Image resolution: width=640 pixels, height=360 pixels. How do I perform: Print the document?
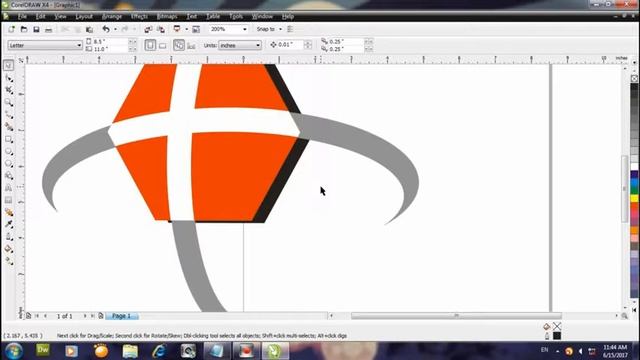pos(48,29)
